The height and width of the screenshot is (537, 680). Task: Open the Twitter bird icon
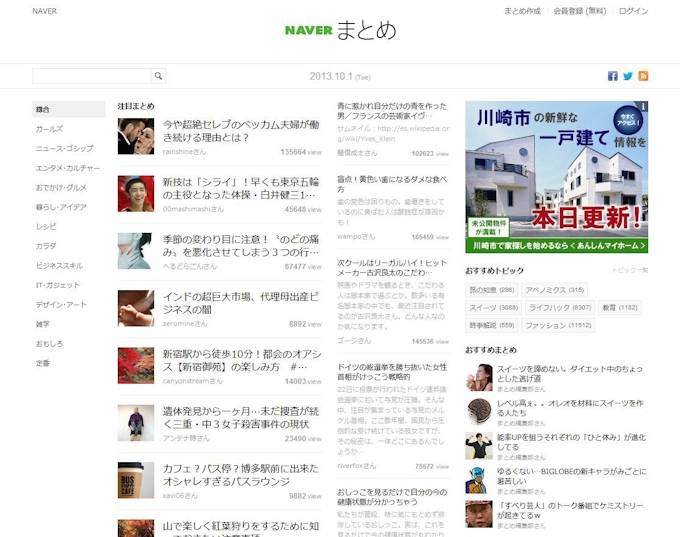coord(628,76)
